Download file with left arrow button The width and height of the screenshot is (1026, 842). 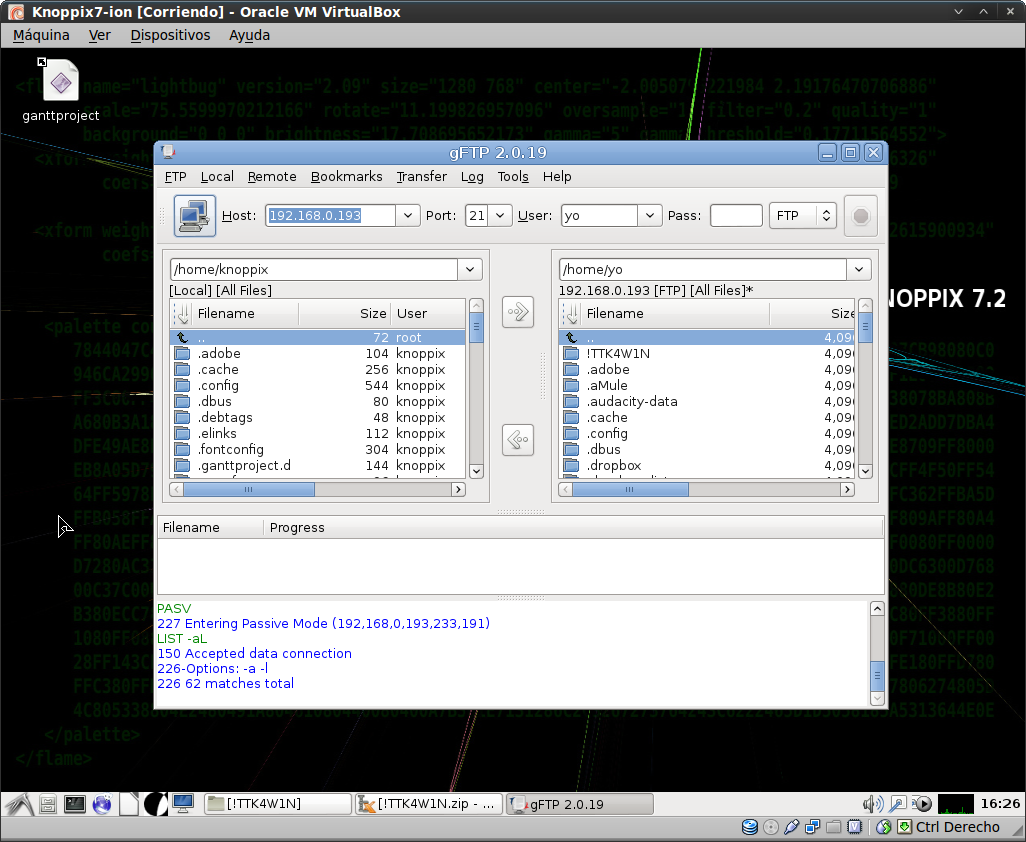click(x=517, y=439)
